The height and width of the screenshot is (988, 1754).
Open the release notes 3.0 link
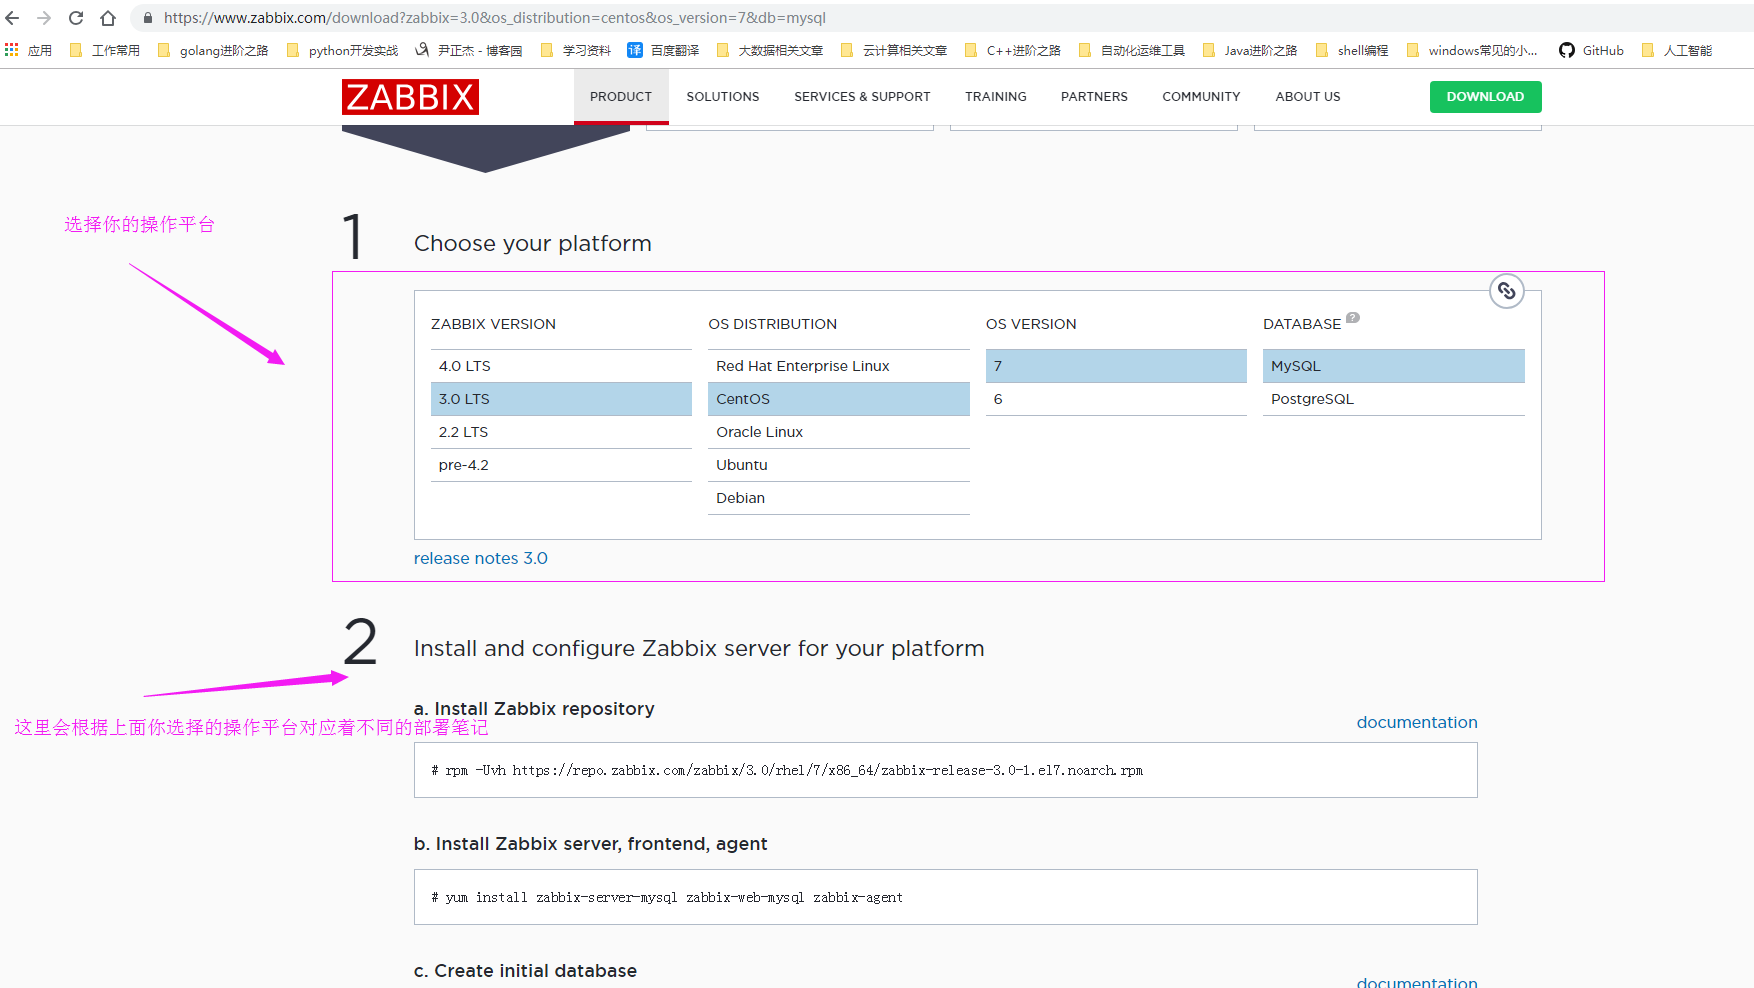tap(481, 558)
